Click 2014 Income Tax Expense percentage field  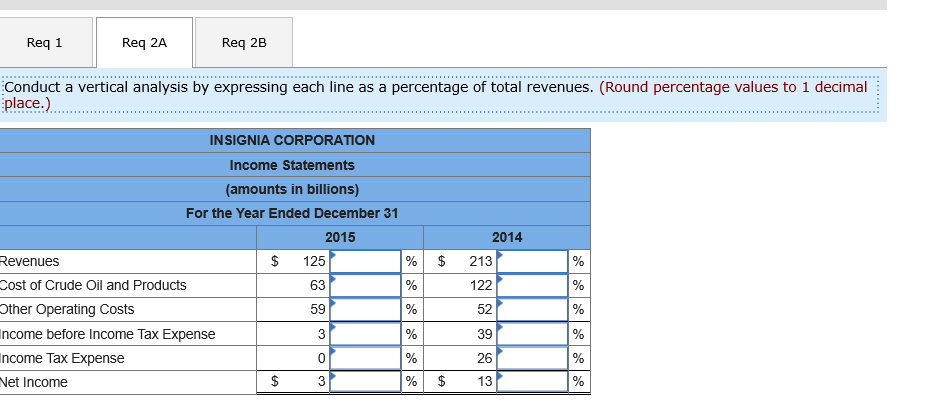click(x=532, y=358)
